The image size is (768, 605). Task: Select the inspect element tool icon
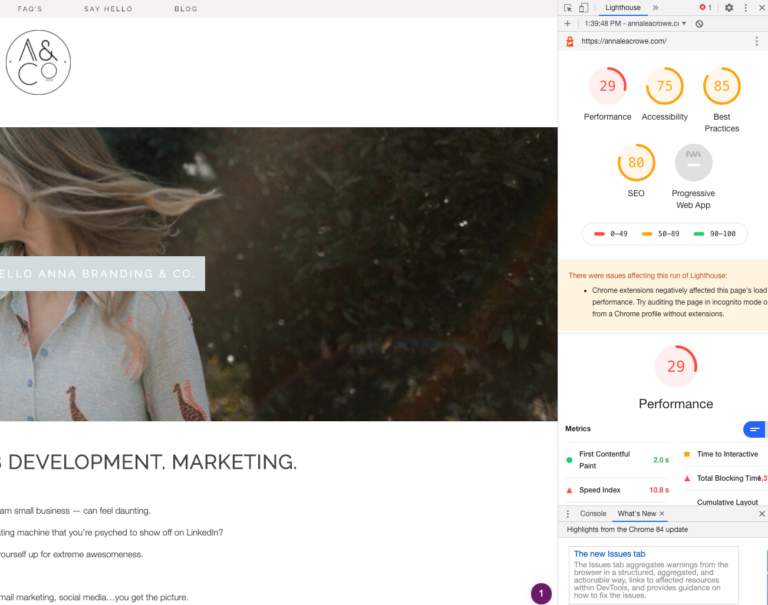[568, 8]
